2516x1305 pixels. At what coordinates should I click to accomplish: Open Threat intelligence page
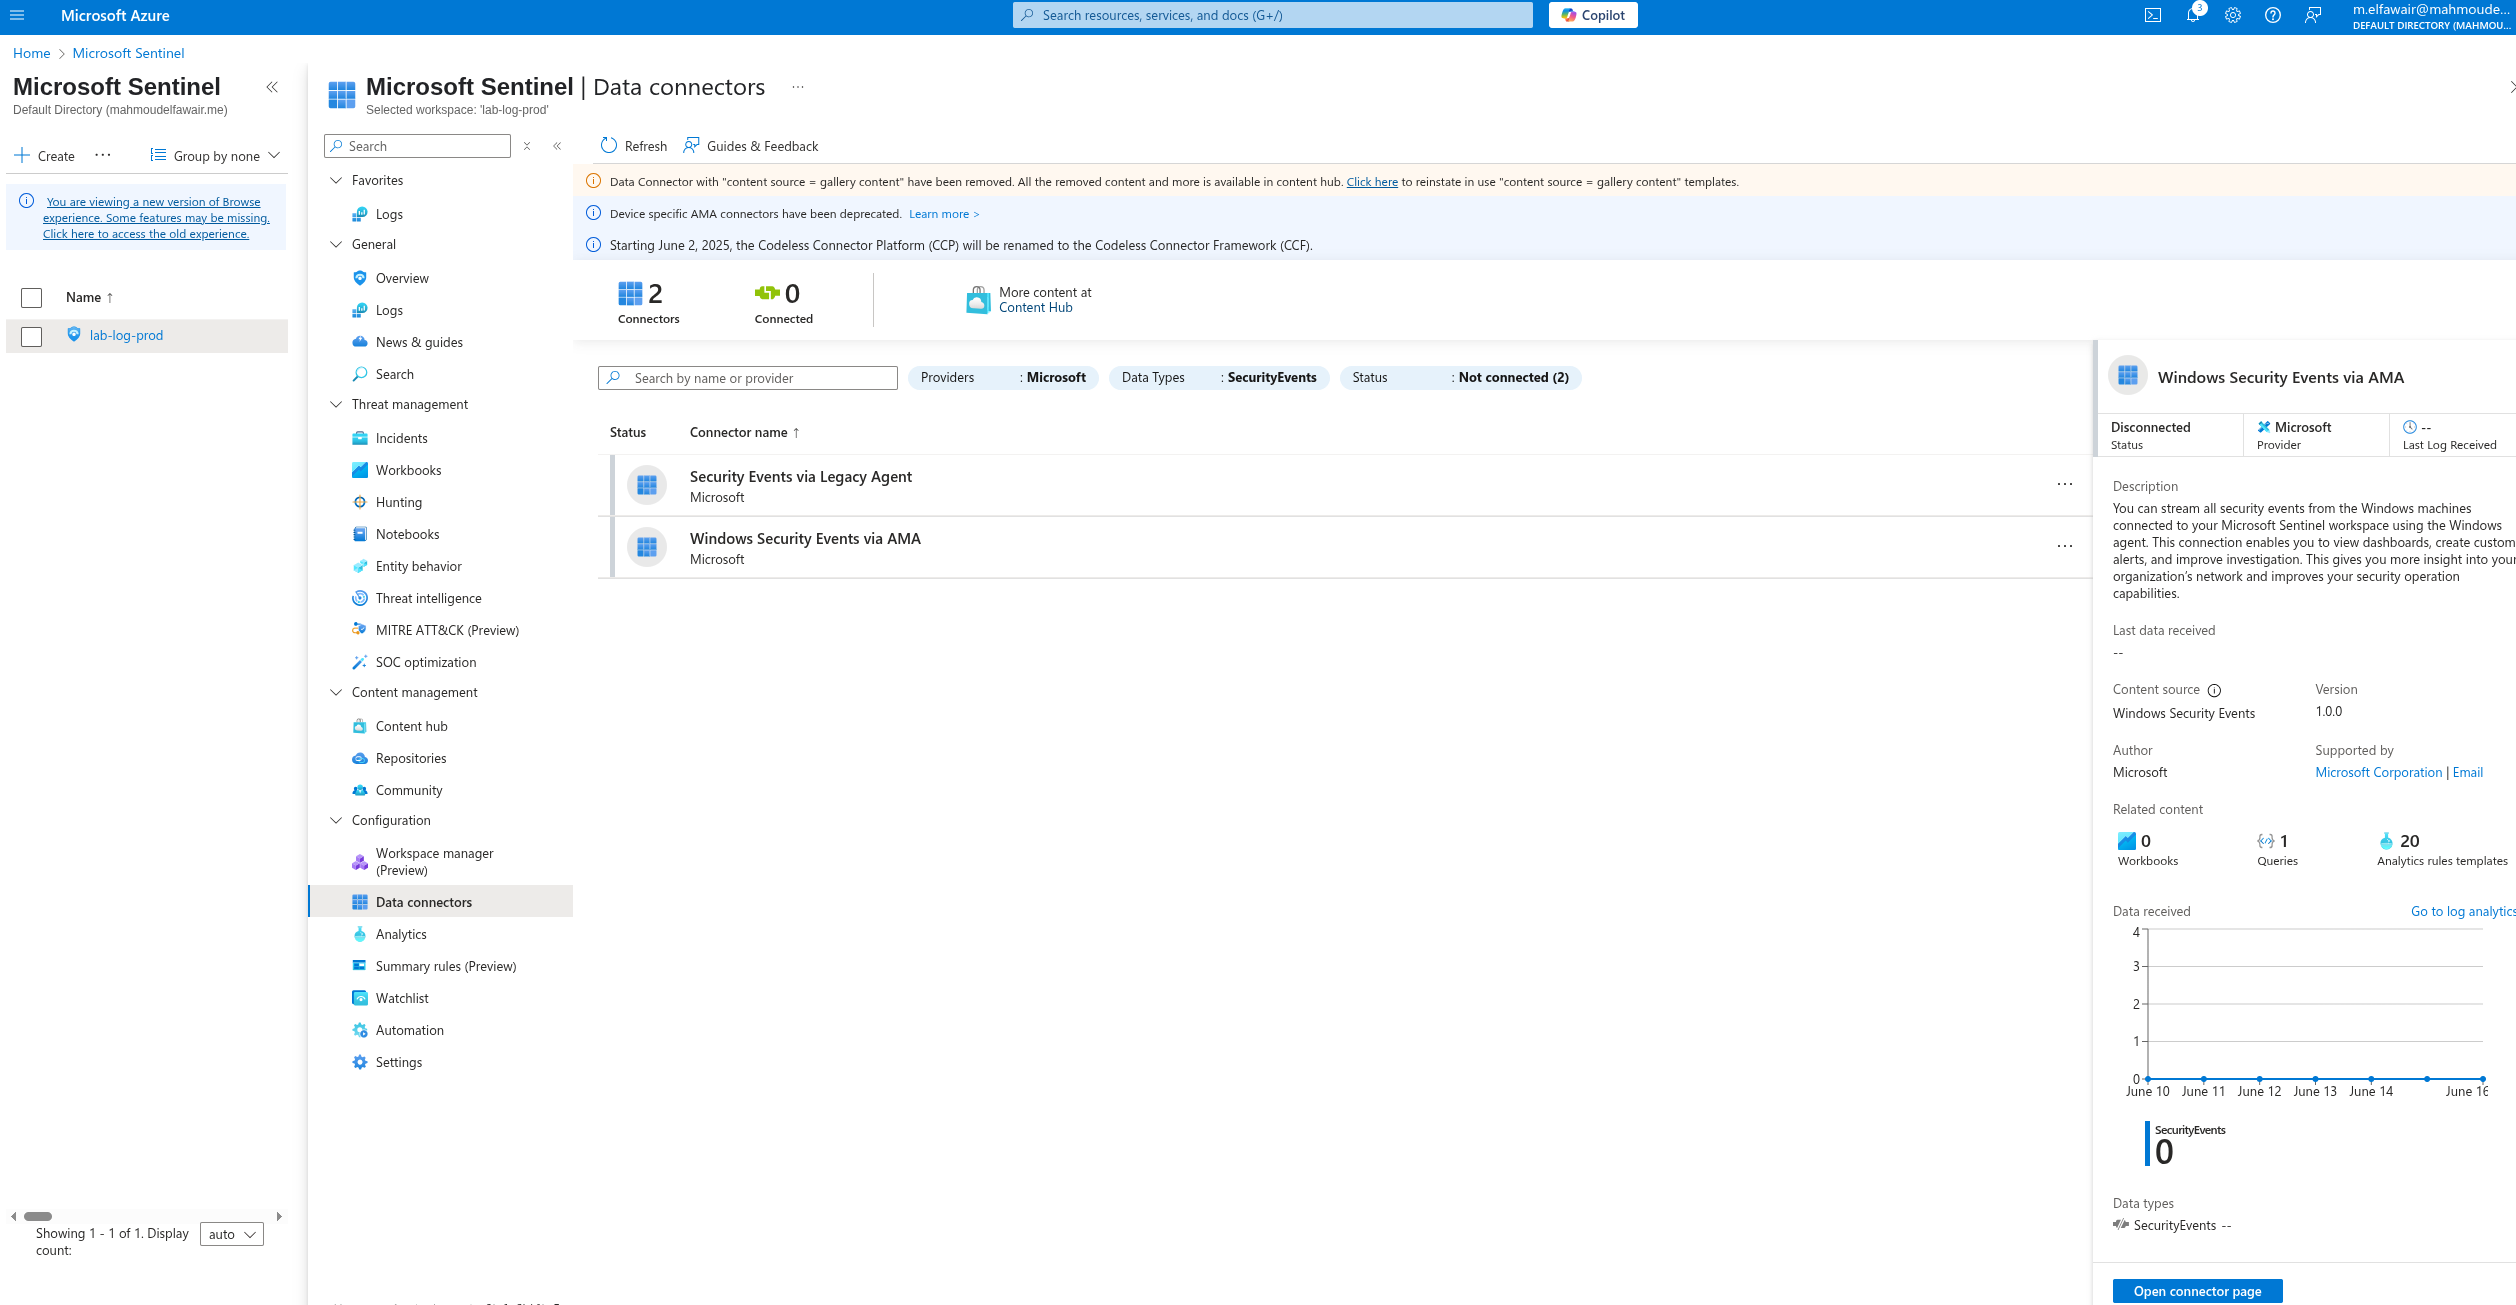tap(428, 598)
